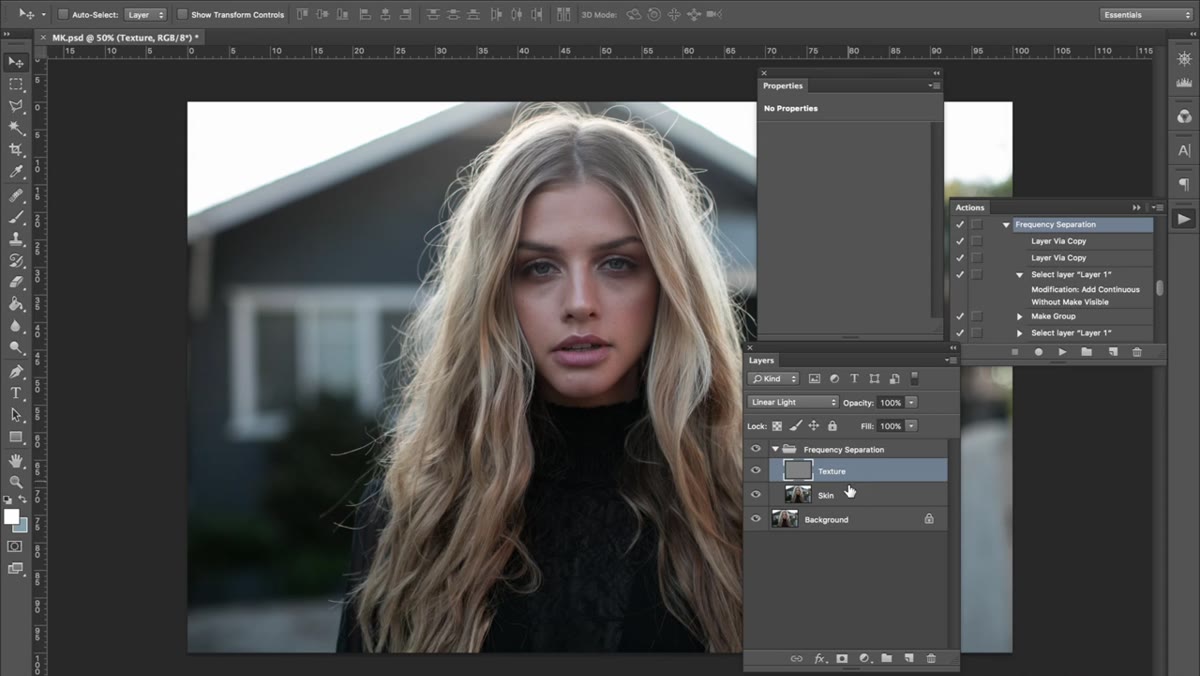Expand the Make Group action step
Screen dimensions: 1200x676
pyautogui.click(x=1020, y=316)
